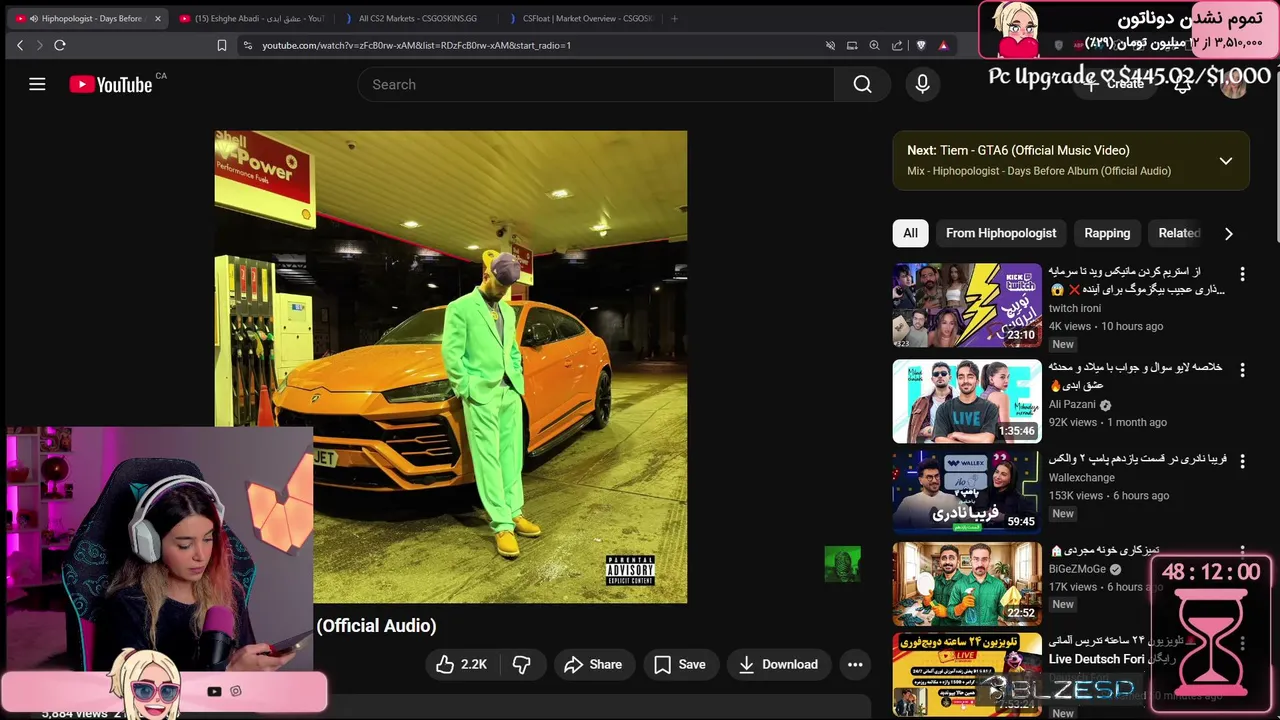Click the search magnifier button
Screen dimensions: 1280x720
click(x=862, y=85)
